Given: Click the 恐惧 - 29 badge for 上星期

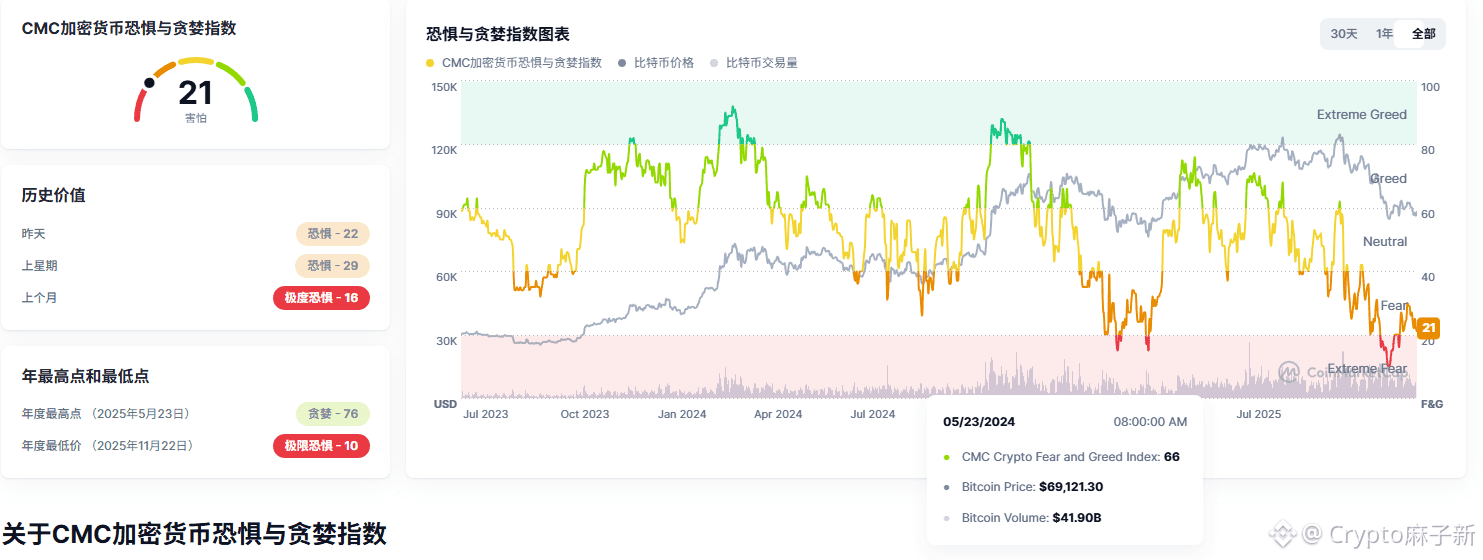Looking at the screenshot, I should pyautogui.click(x=333, y=266).
